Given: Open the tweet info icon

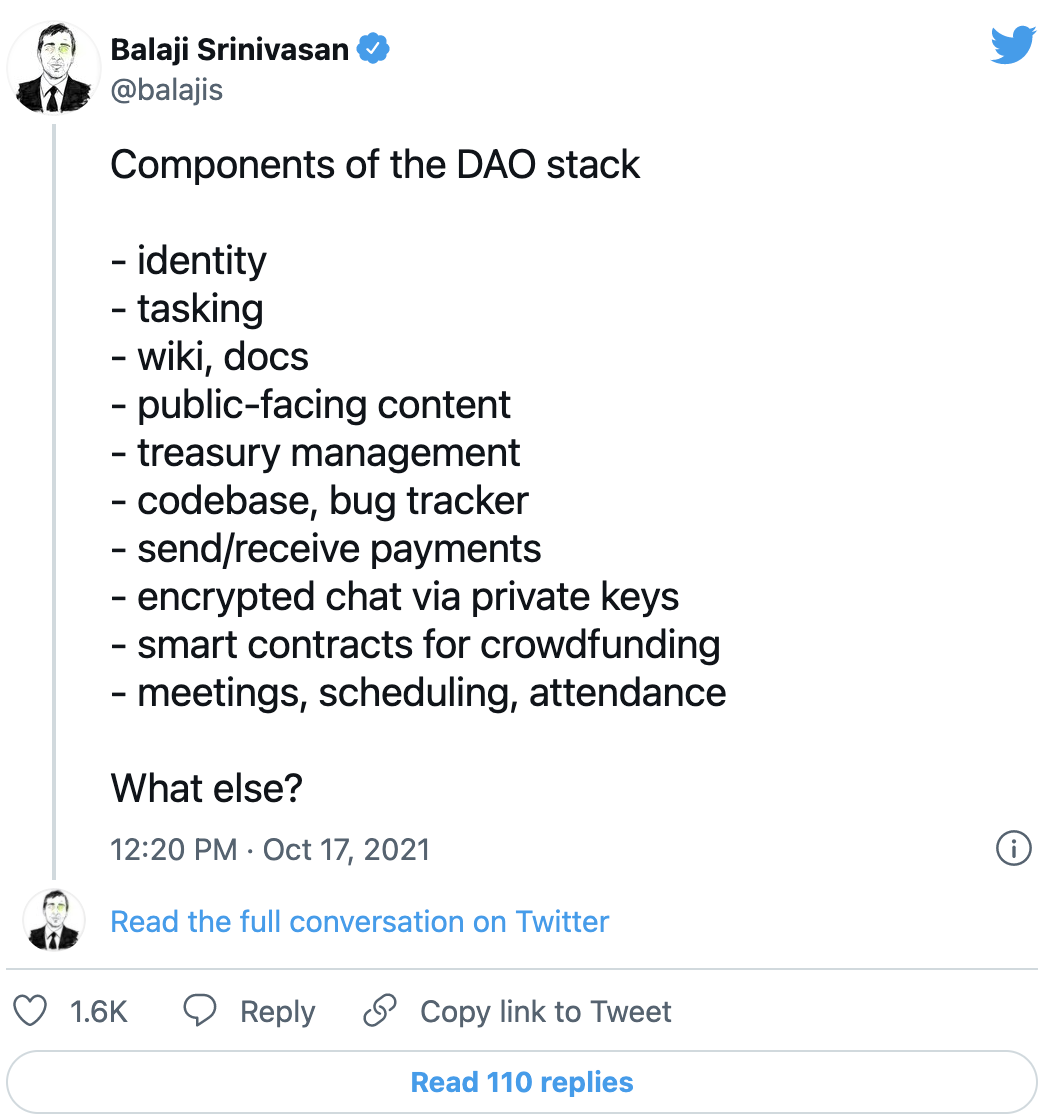Looking at the screenshot, I should pyautogui.click(x=1013, y=849).
